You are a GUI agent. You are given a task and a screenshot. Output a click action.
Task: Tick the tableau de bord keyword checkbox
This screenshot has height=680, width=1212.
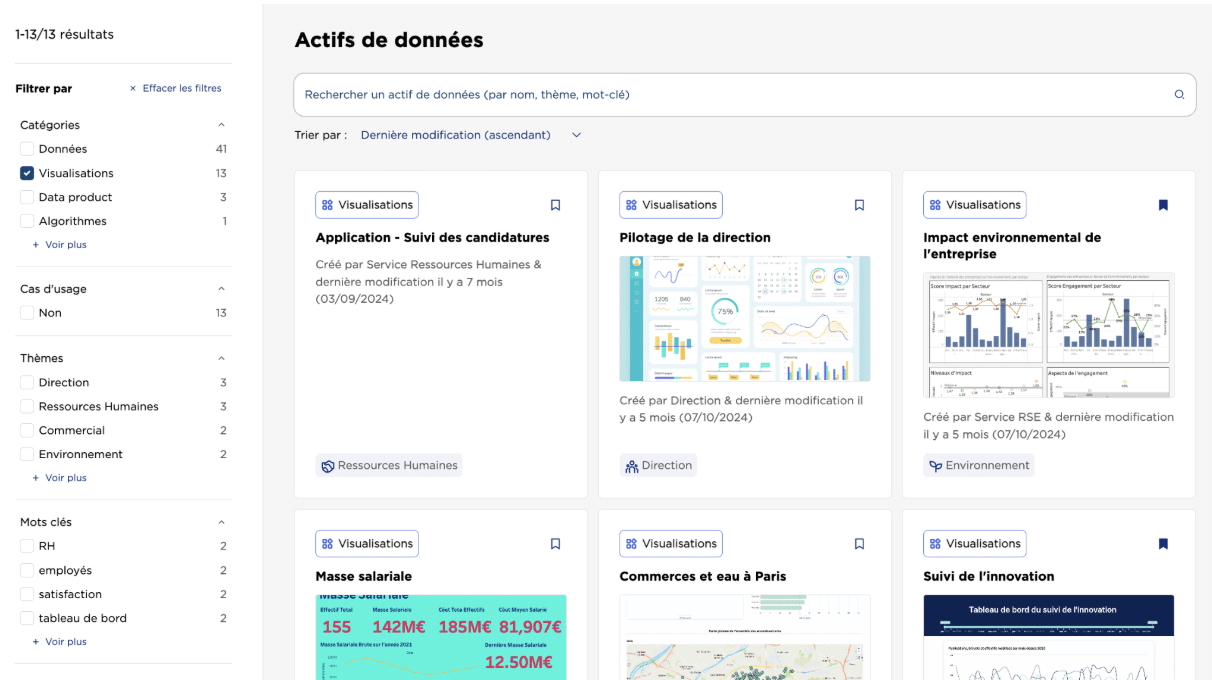pyautogui.click(x=27, y=619)
